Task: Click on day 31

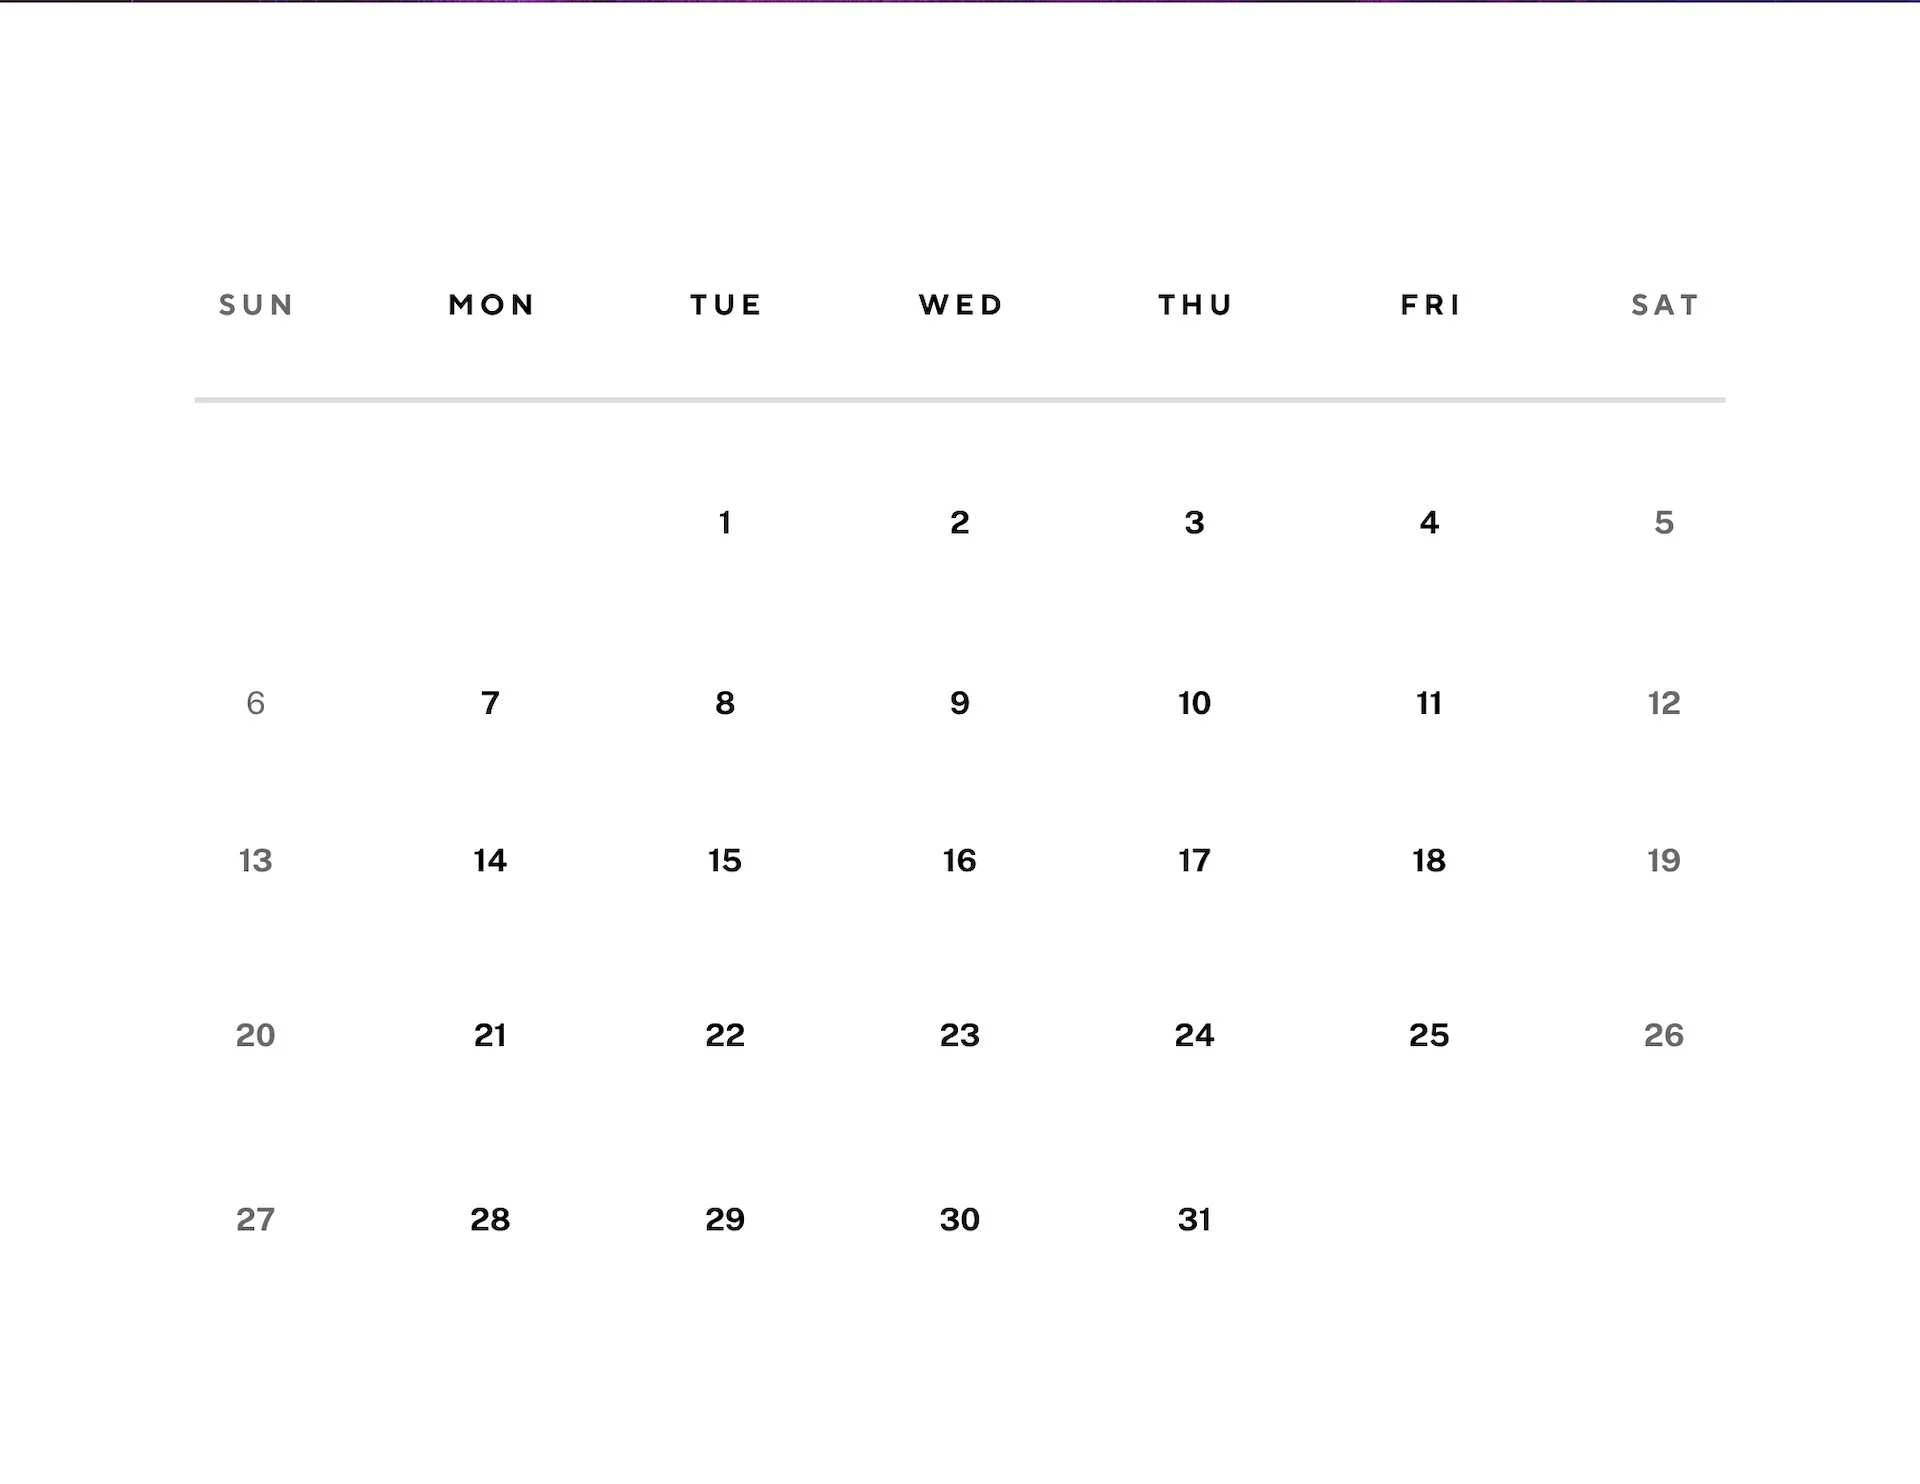Action: coord(1194,1219)
